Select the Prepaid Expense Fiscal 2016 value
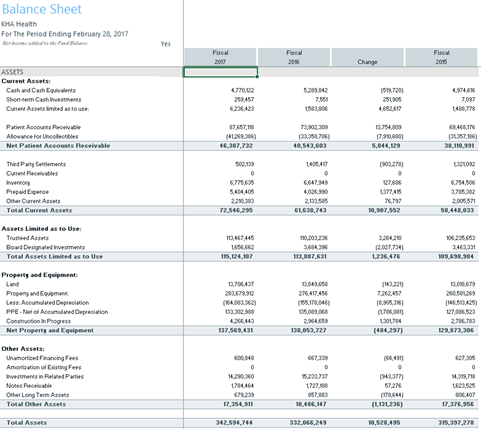Image resolution: width=481 pixels, height=429 pixels. 316,192
